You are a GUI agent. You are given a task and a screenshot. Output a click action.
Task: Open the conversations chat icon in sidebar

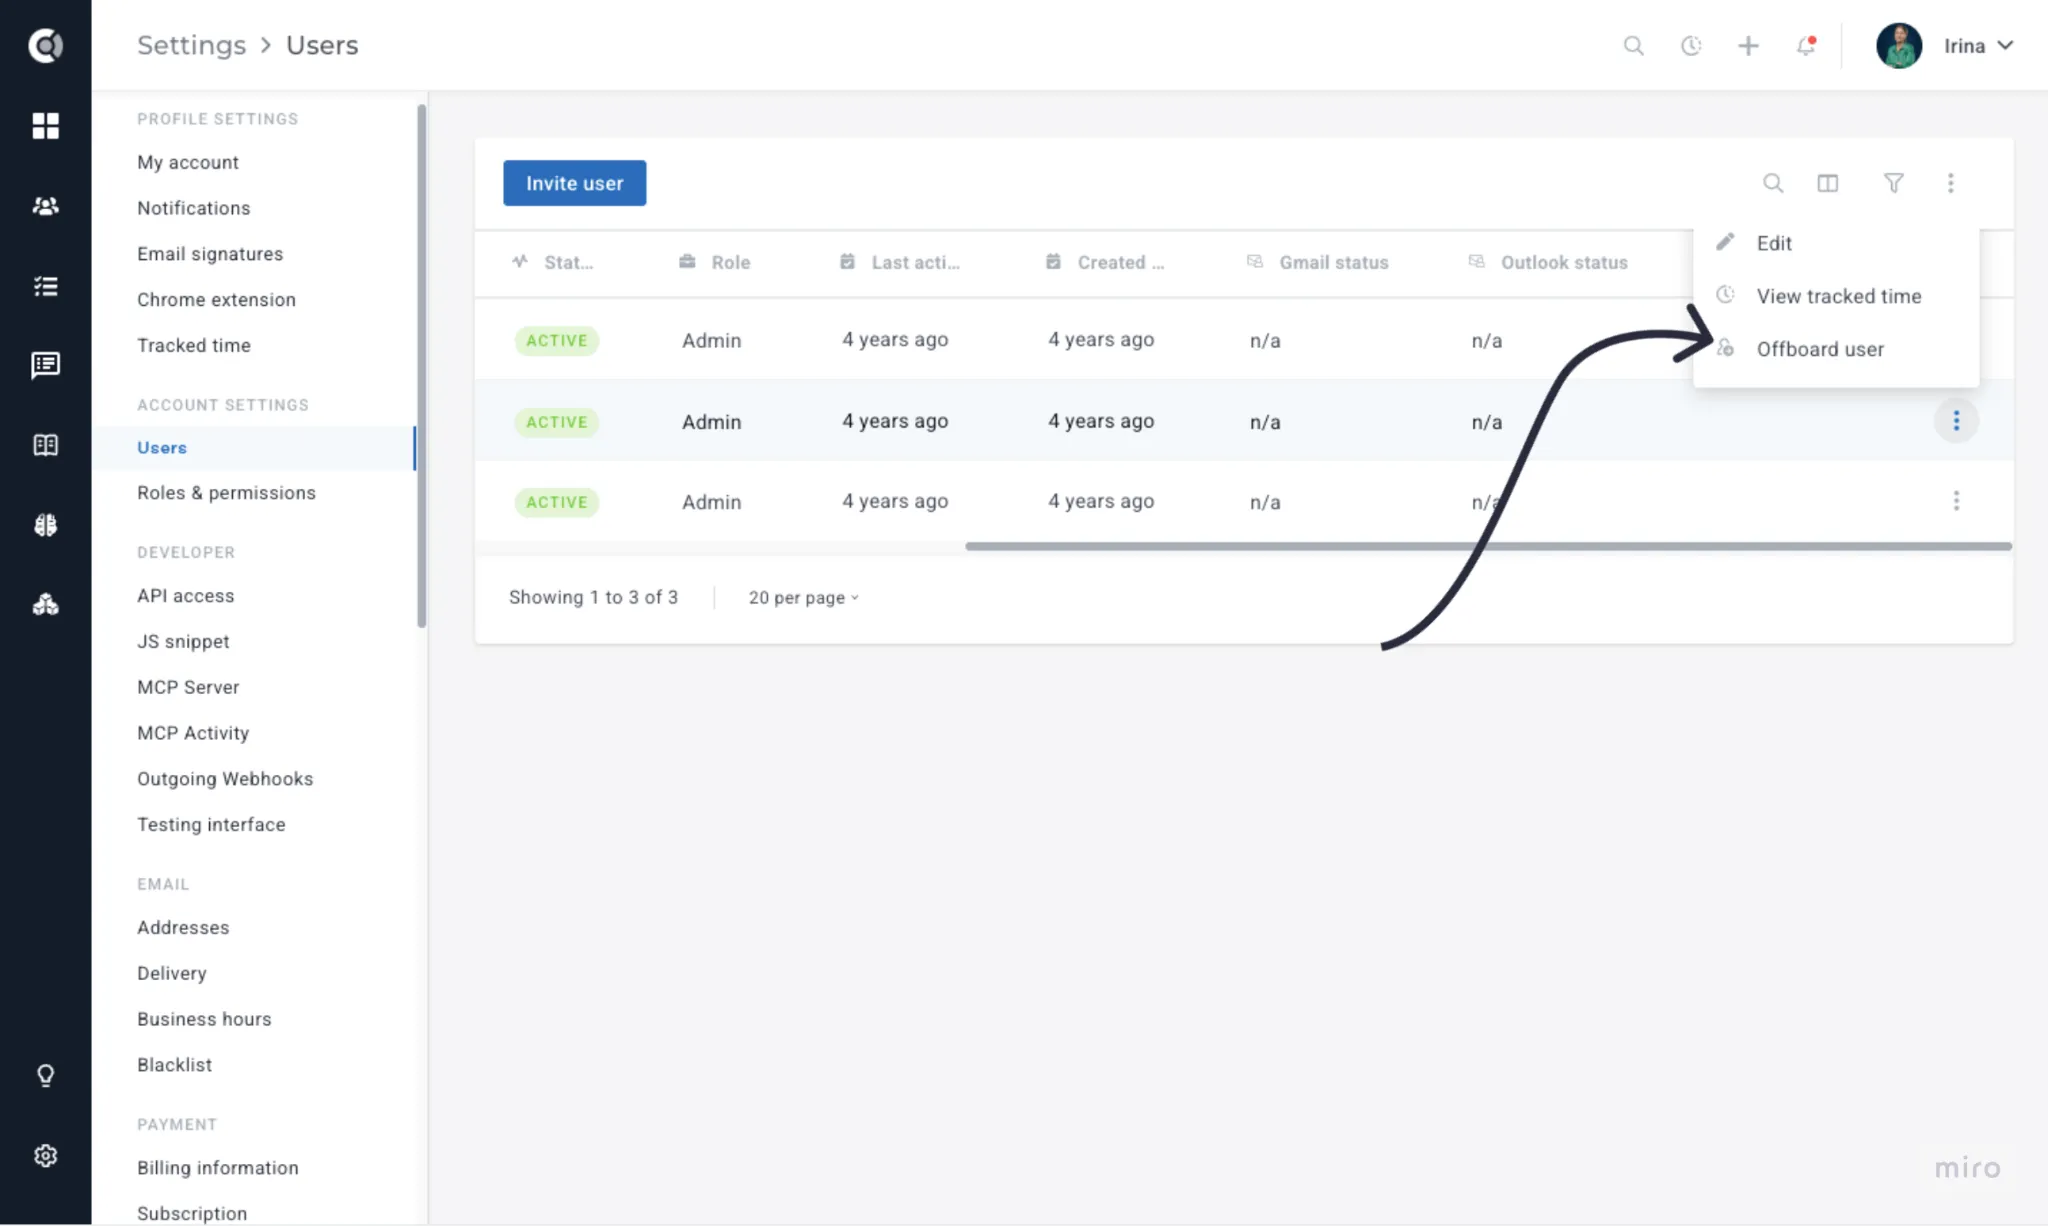(x=45, y=365)
